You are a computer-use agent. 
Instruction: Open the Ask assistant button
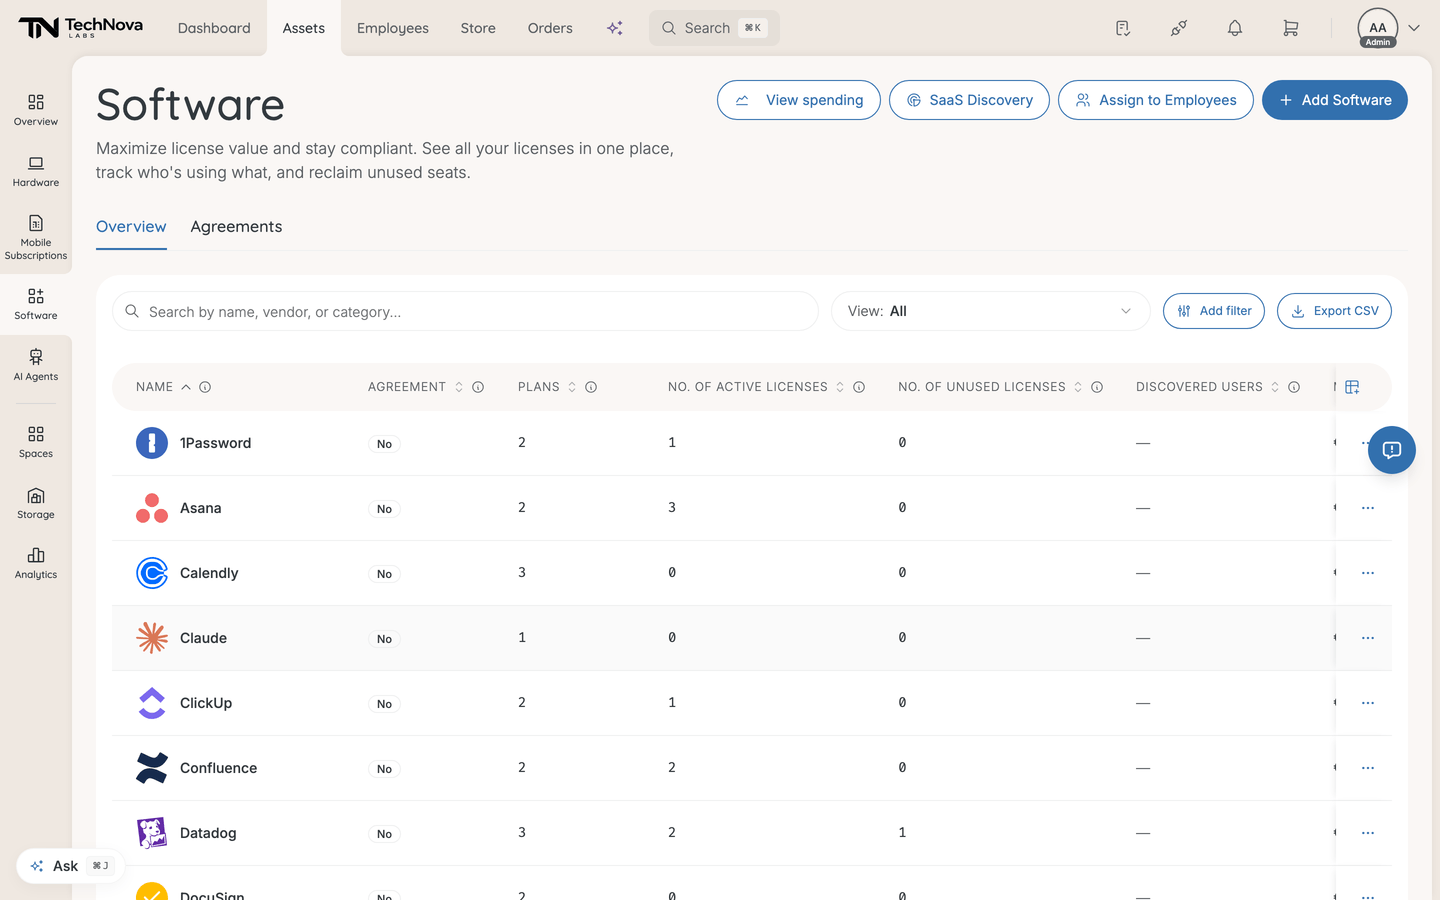tap(70, 866)
